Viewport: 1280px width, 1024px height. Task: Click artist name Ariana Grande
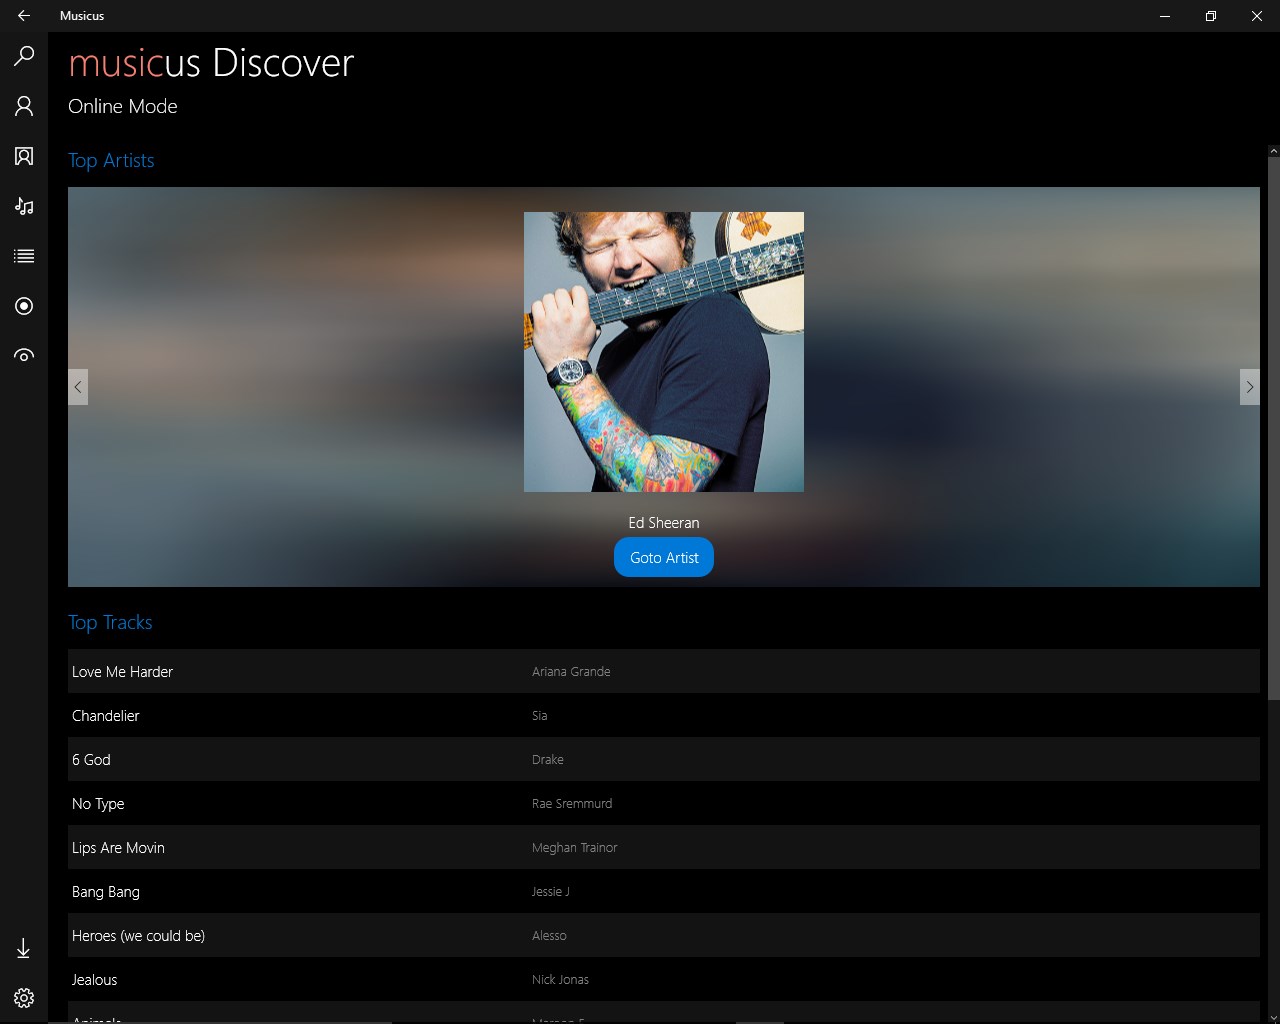coord(571,671)
